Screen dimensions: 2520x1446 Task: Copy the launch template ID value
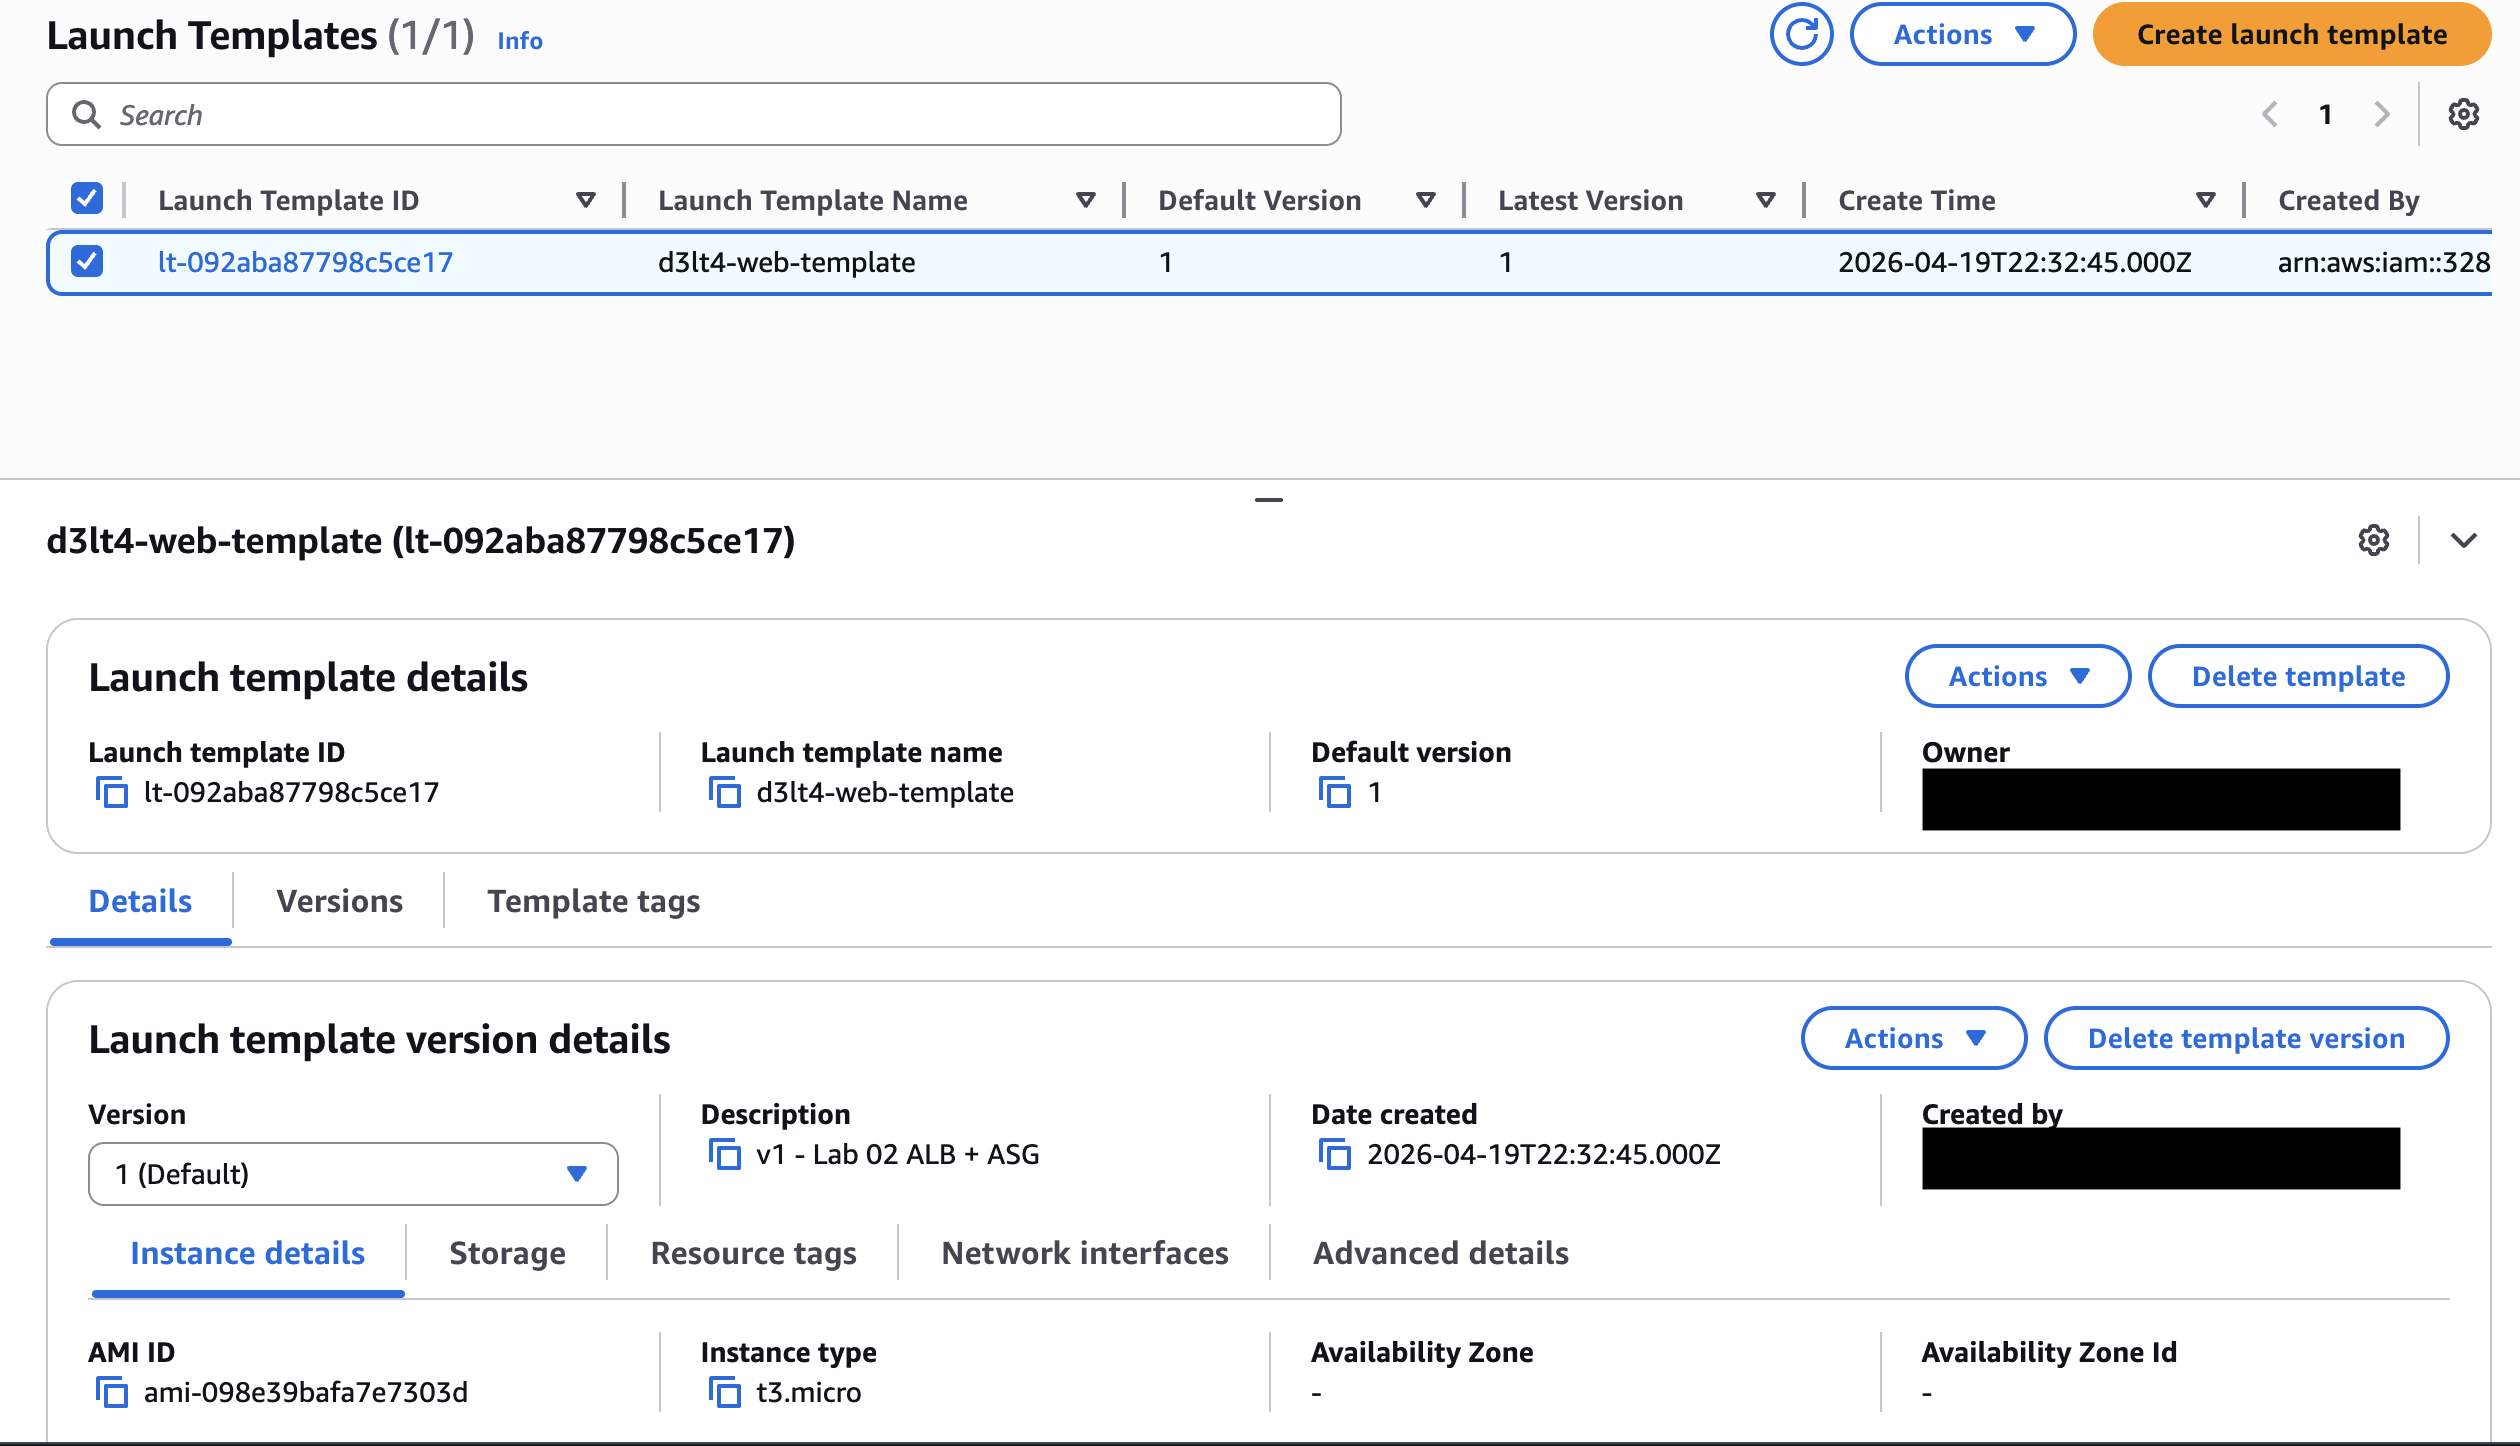(x=111, y=793)
